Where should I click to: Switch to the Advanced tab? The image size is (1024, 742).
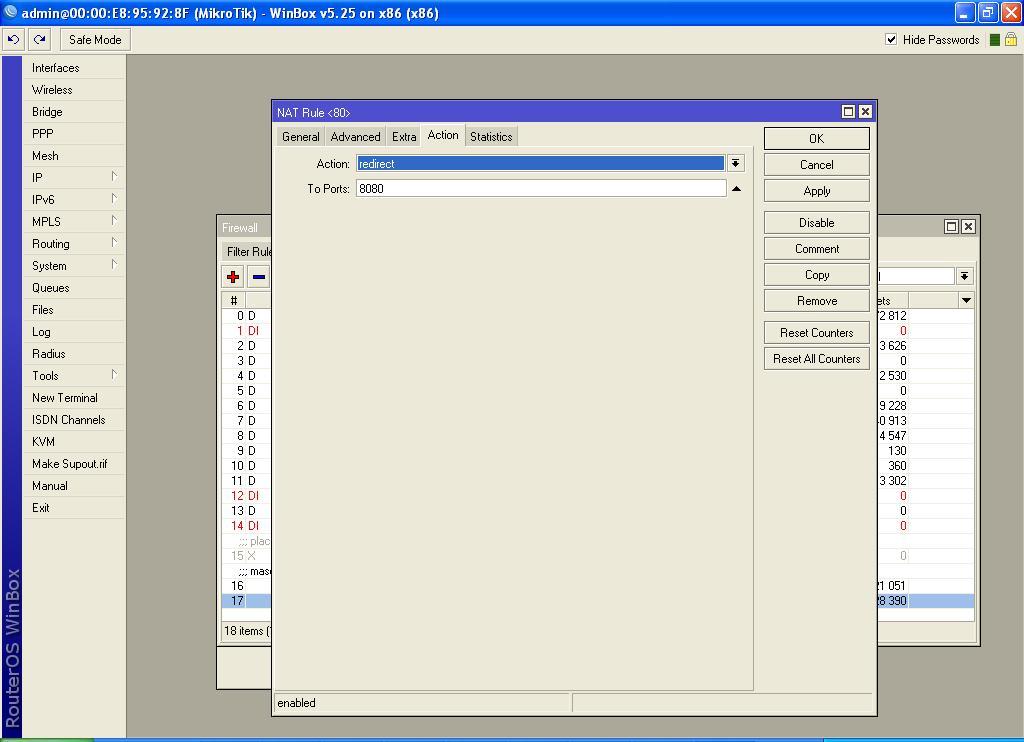pyautogui.click(x=355, y=137)
